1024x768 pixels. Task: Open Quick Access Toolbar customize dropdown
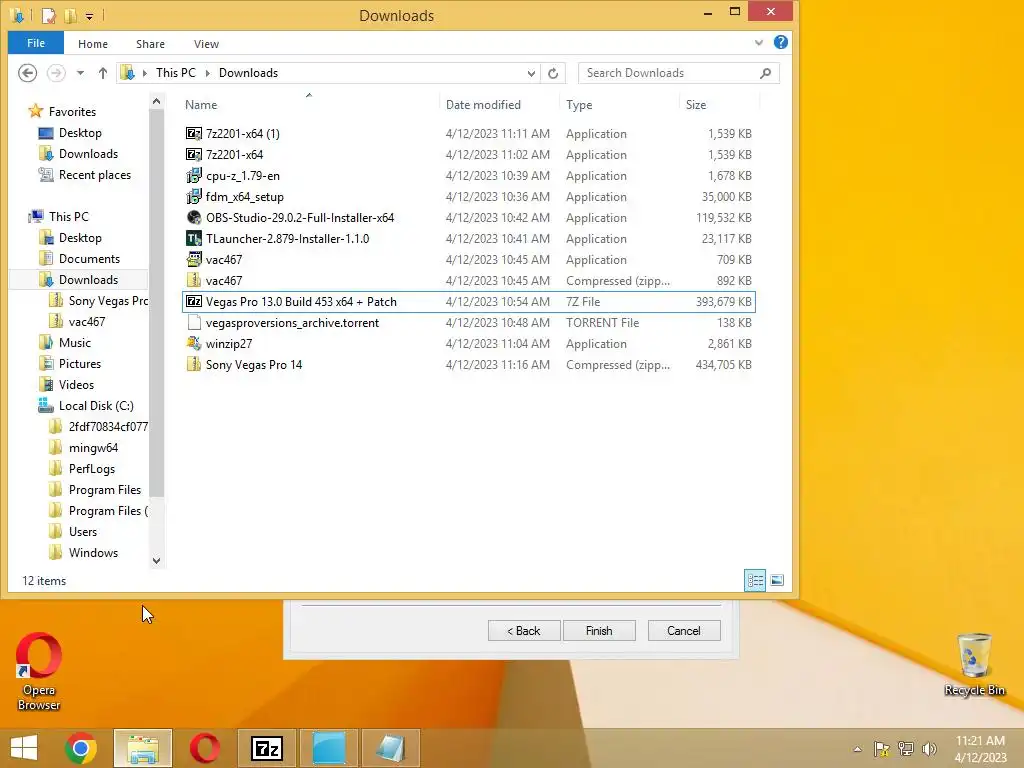pyautogui.click(x=89, y=16)
